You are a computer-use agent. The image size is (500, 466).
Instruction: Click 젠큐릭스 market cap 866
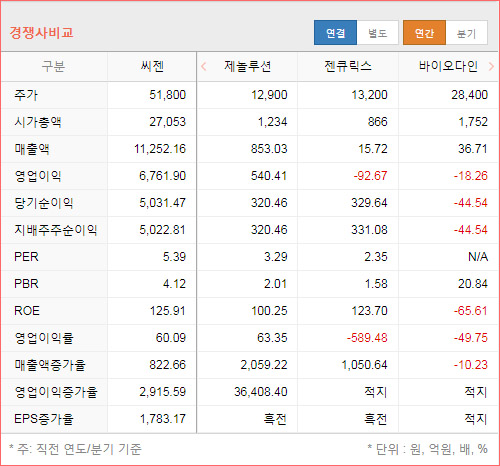(x=378, y=122)
